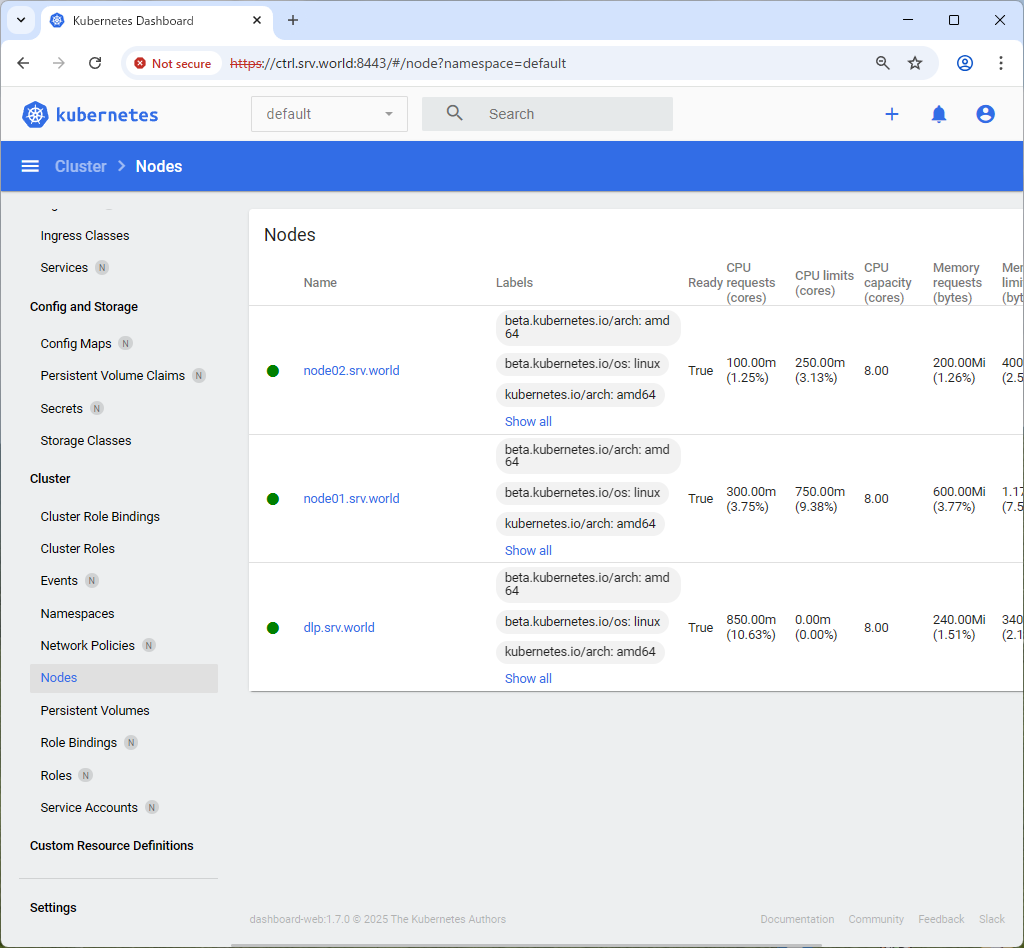The height and width of the screenshot is (948, 1024).
Task: Open the Chrome three-dot menu
Action: 1000,63
